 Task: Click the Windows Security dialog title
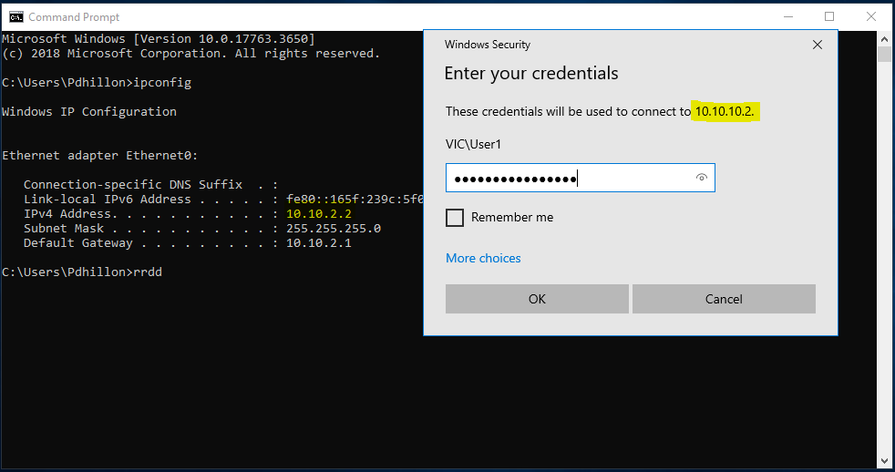(x=487, y=45)
